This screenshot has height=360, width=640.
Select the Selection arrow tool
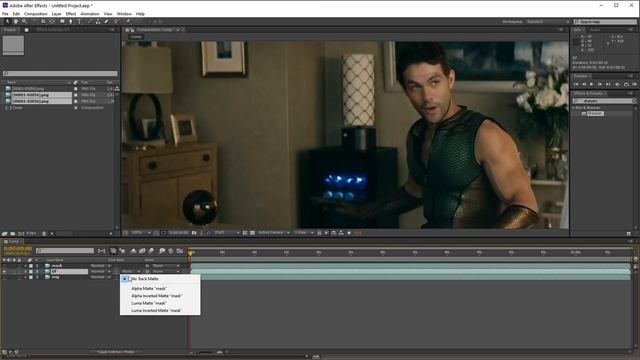7,22
